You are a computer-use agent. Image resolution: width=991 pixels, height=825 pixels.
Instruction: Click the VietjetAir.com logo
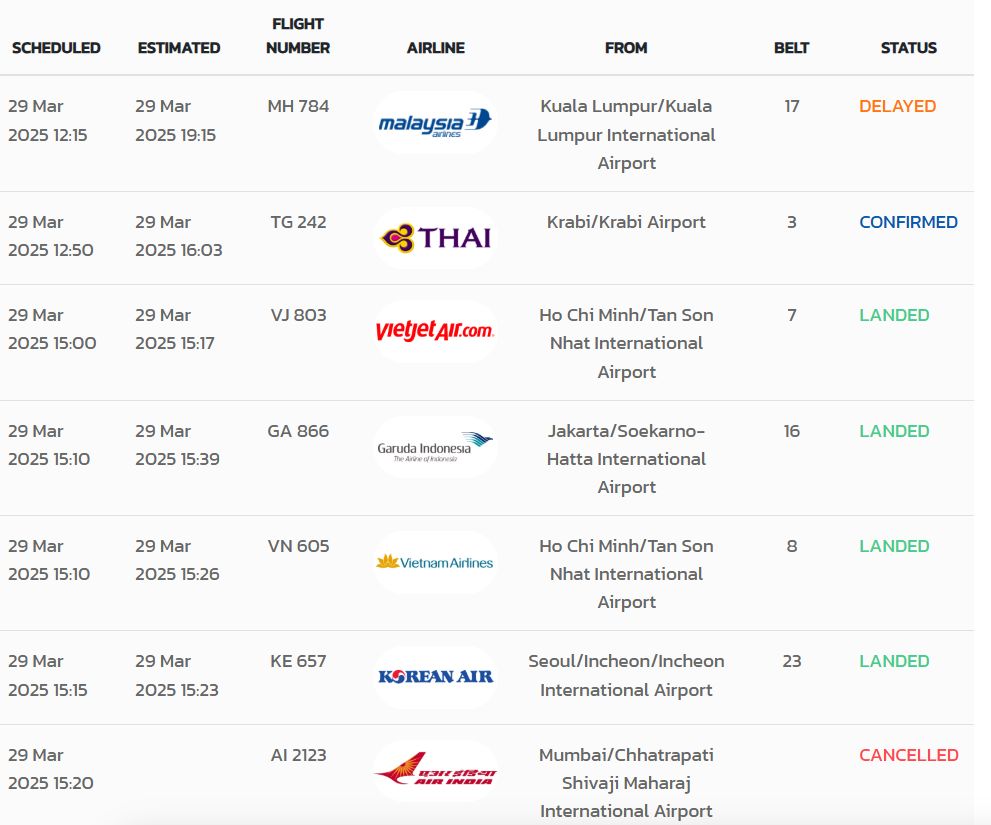435,331
